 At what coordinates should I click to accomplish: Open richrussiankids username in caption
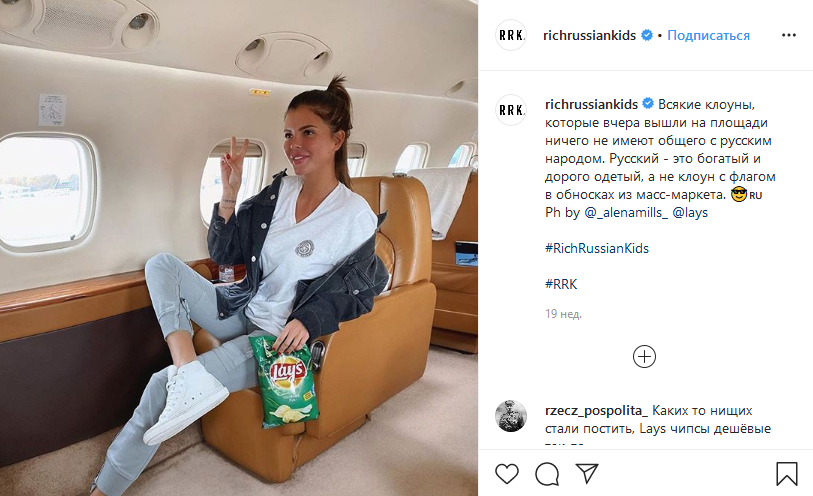coord(591,104)
